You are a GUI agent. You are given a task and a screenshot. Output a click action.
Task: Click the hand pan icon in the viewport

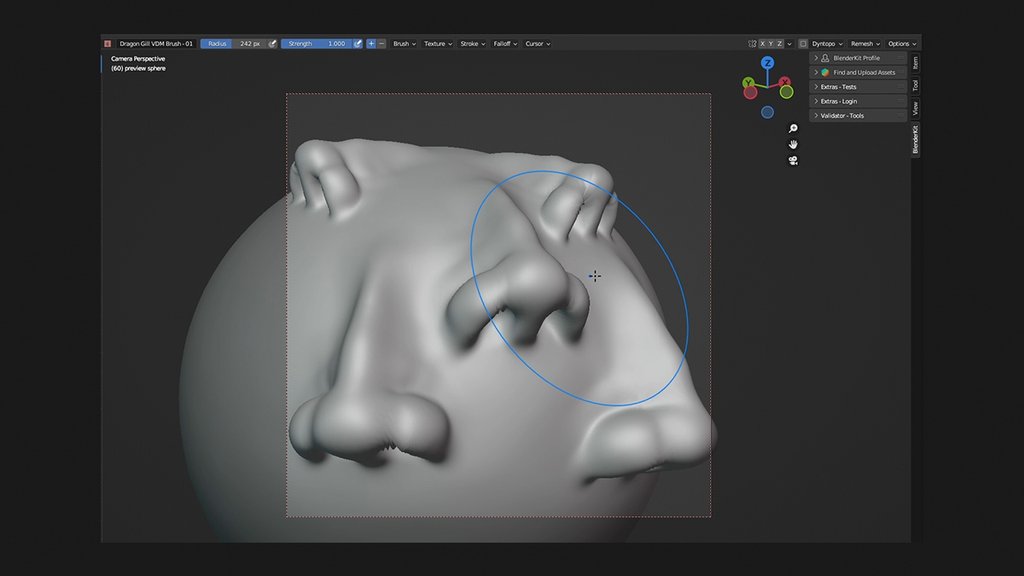[793, 145]
